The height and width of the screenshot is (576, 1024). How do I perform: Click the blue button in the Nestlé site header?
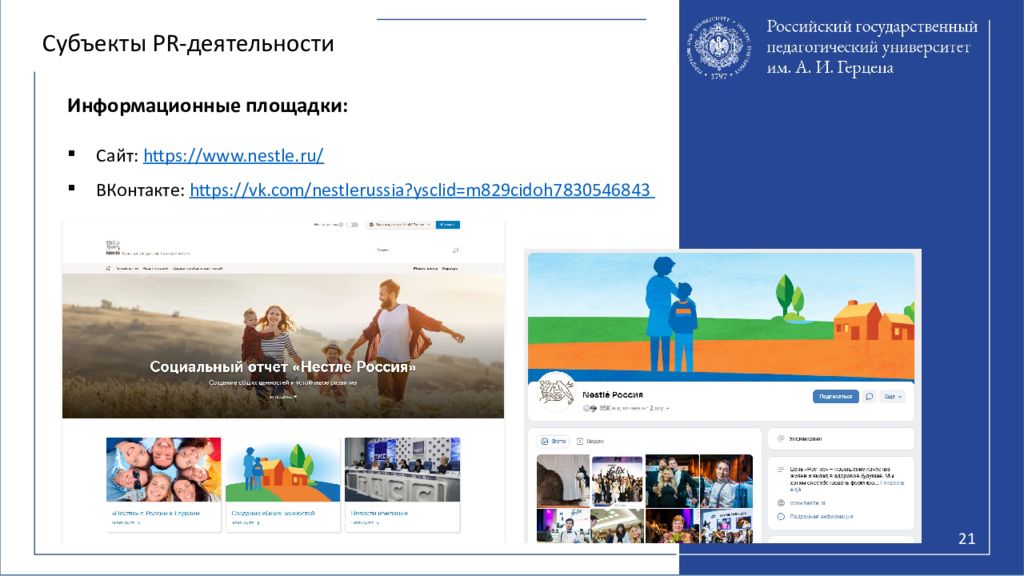point(447,225)
